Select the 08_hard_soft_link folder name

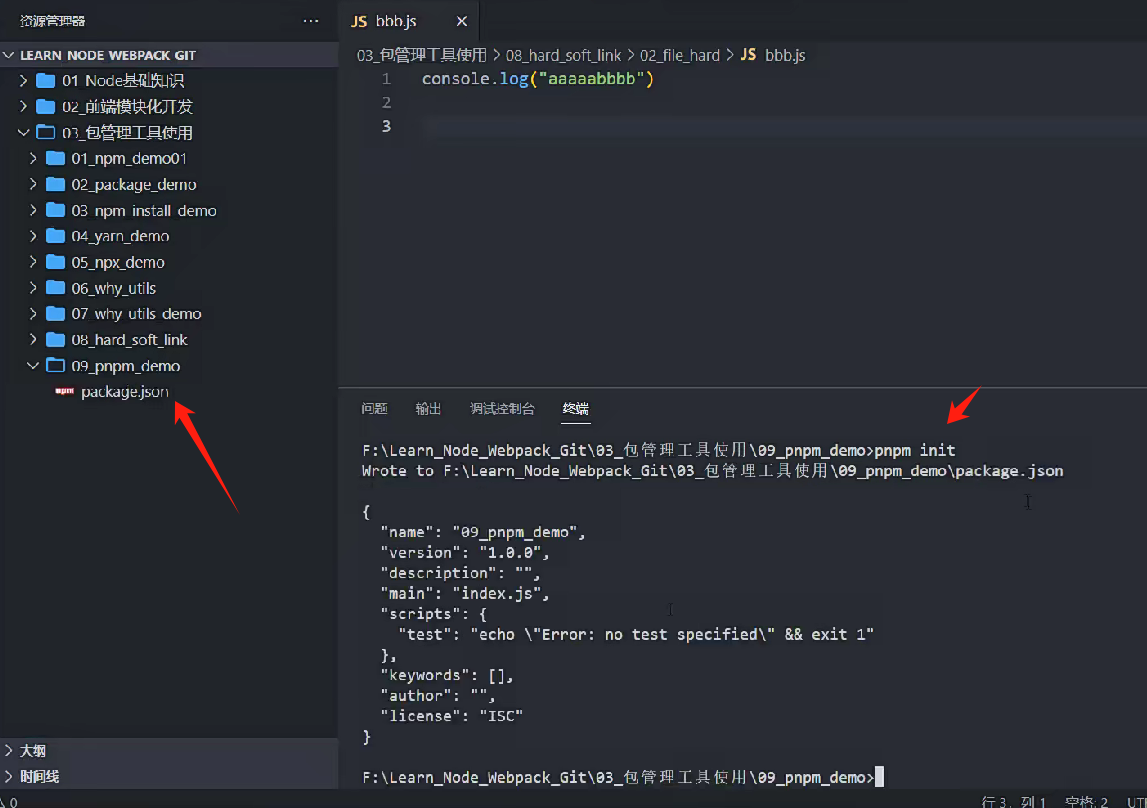pos(129,339)
